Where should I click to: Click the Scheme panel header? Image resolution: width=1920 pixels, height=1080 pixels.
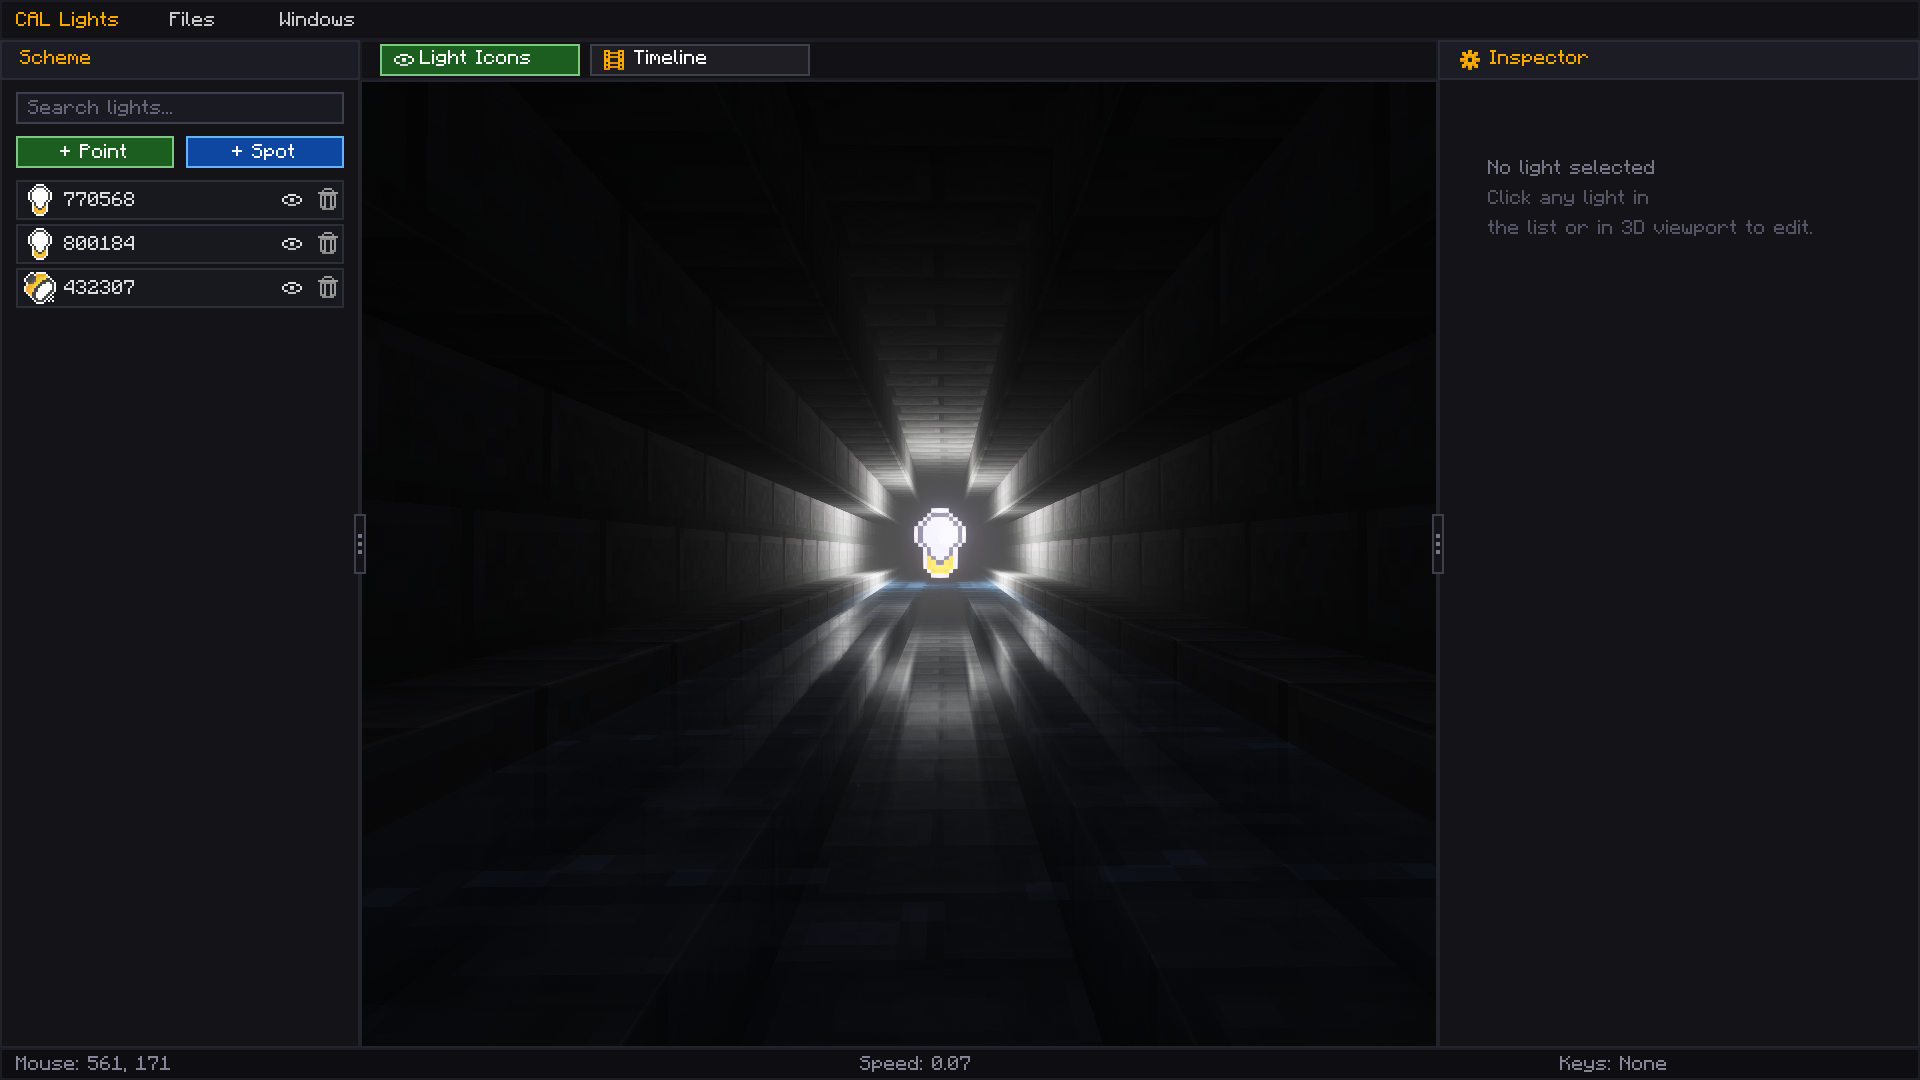[180, 59]
